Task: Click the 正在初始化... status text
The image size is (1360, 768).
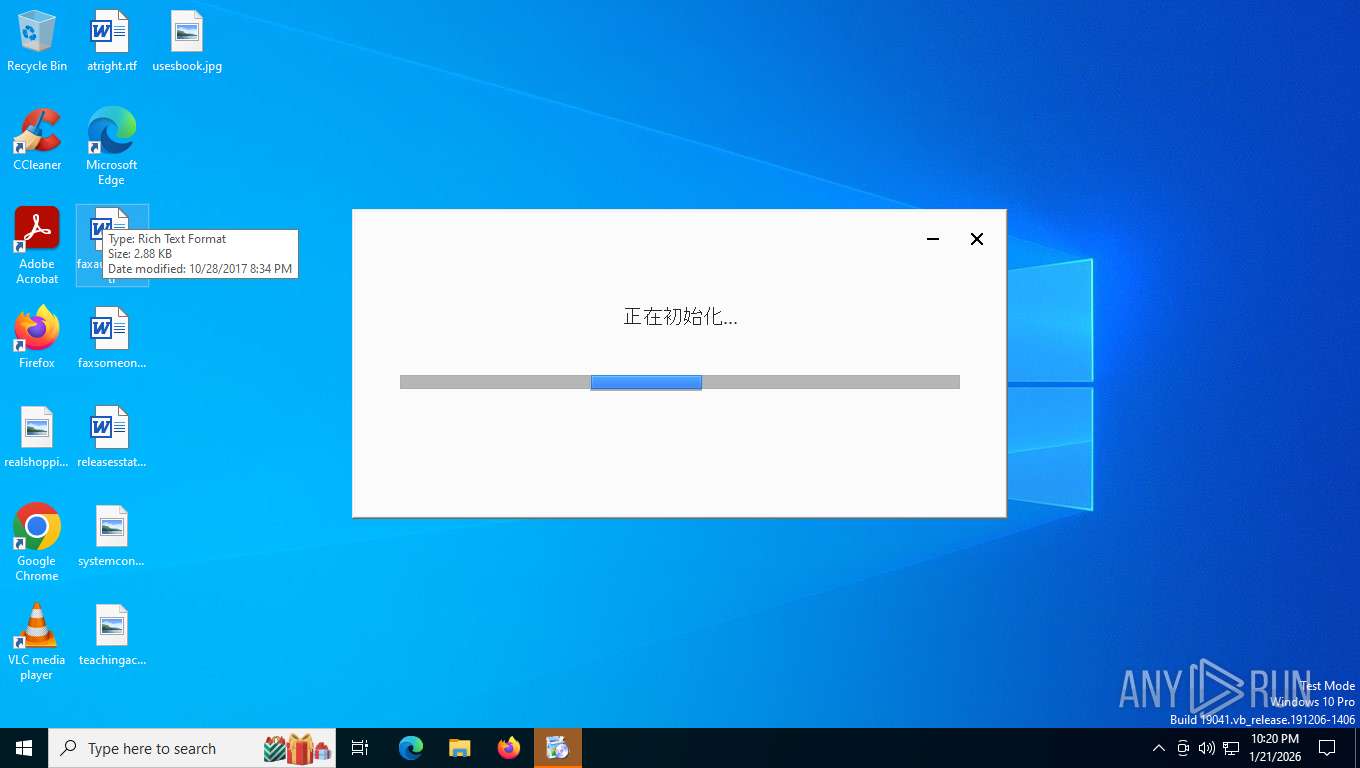Action: coord(680,317)
